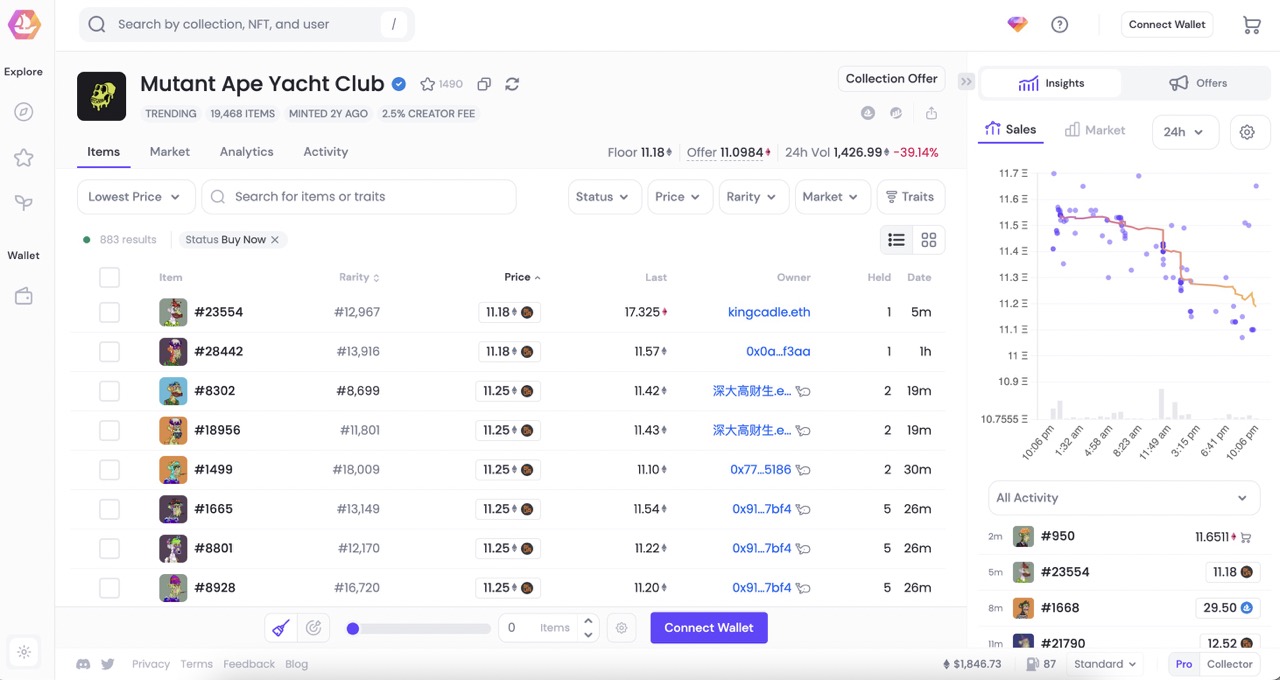Open the Discord icon in the footer
Viewport: 1280px width, 680px height.
[x=83, y=663]
